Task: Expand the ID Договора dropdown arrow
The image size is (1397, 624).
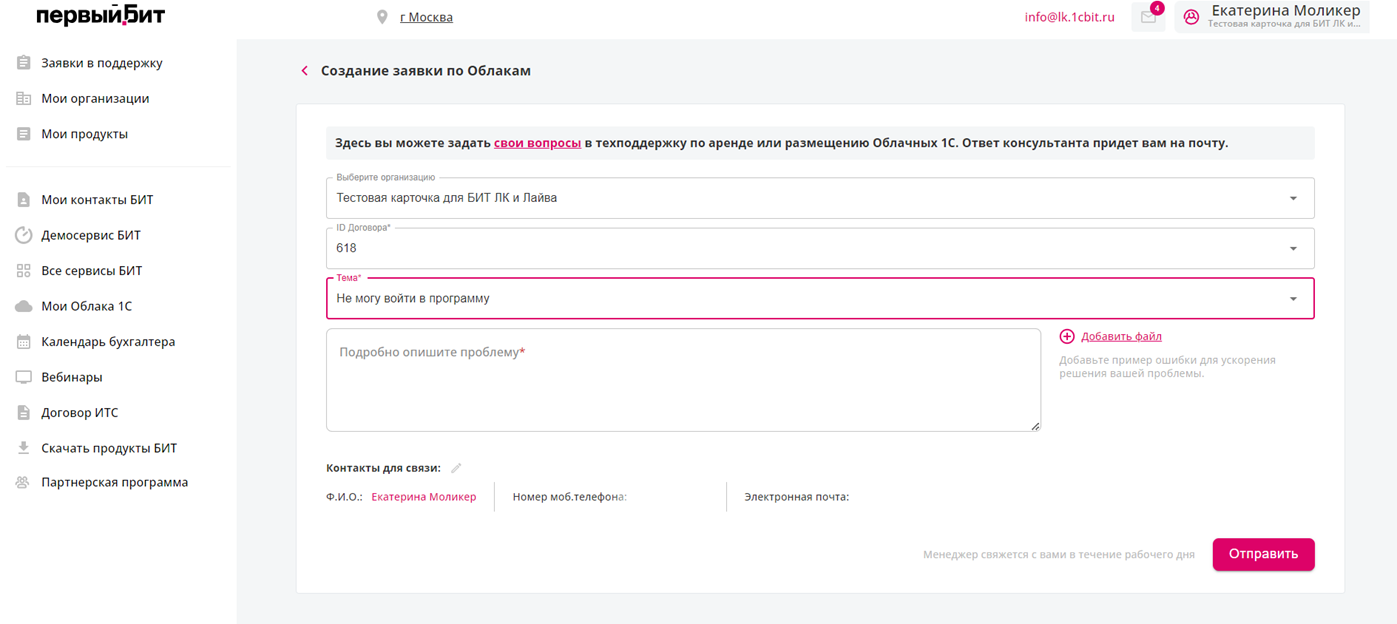Action: [1293, 248]
